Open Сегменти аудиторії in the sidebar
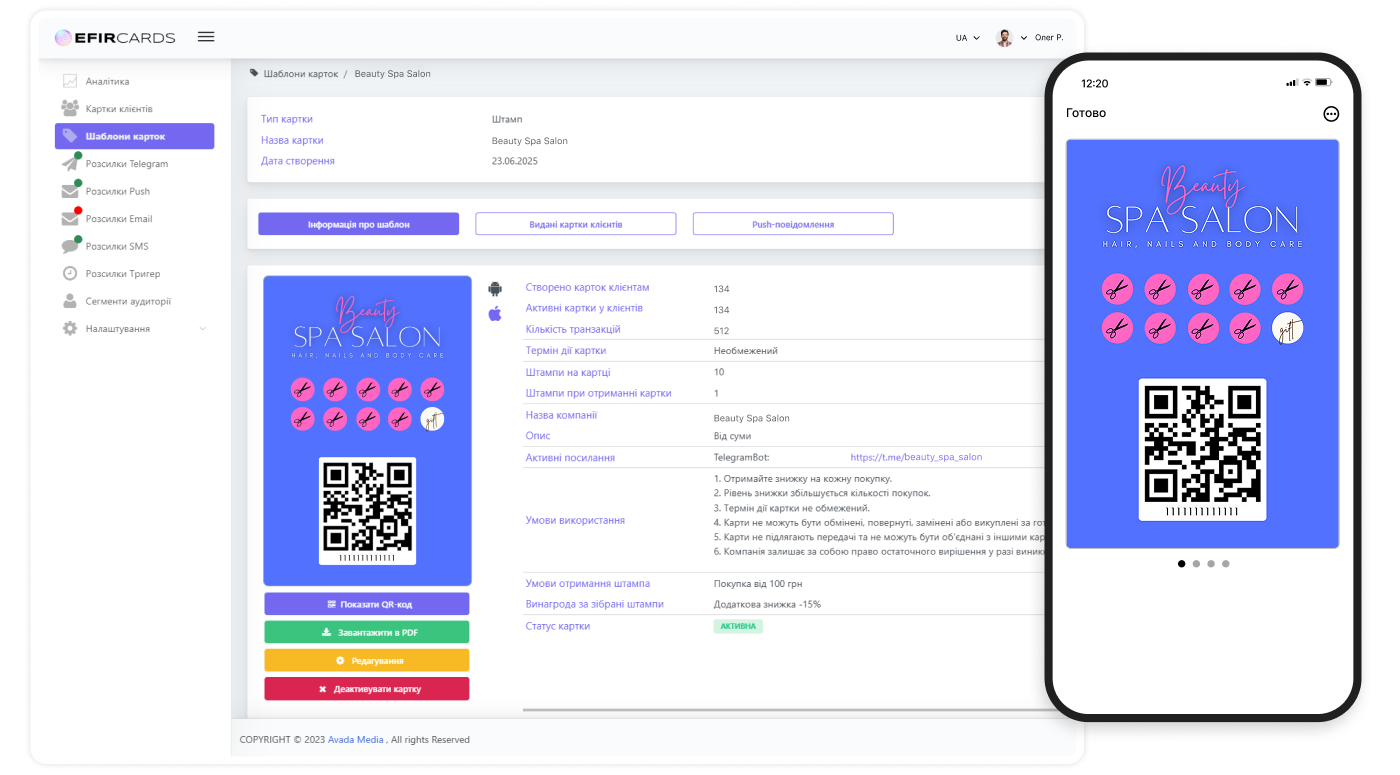Viewport: 1400px width, 775px height. point(127,301)
